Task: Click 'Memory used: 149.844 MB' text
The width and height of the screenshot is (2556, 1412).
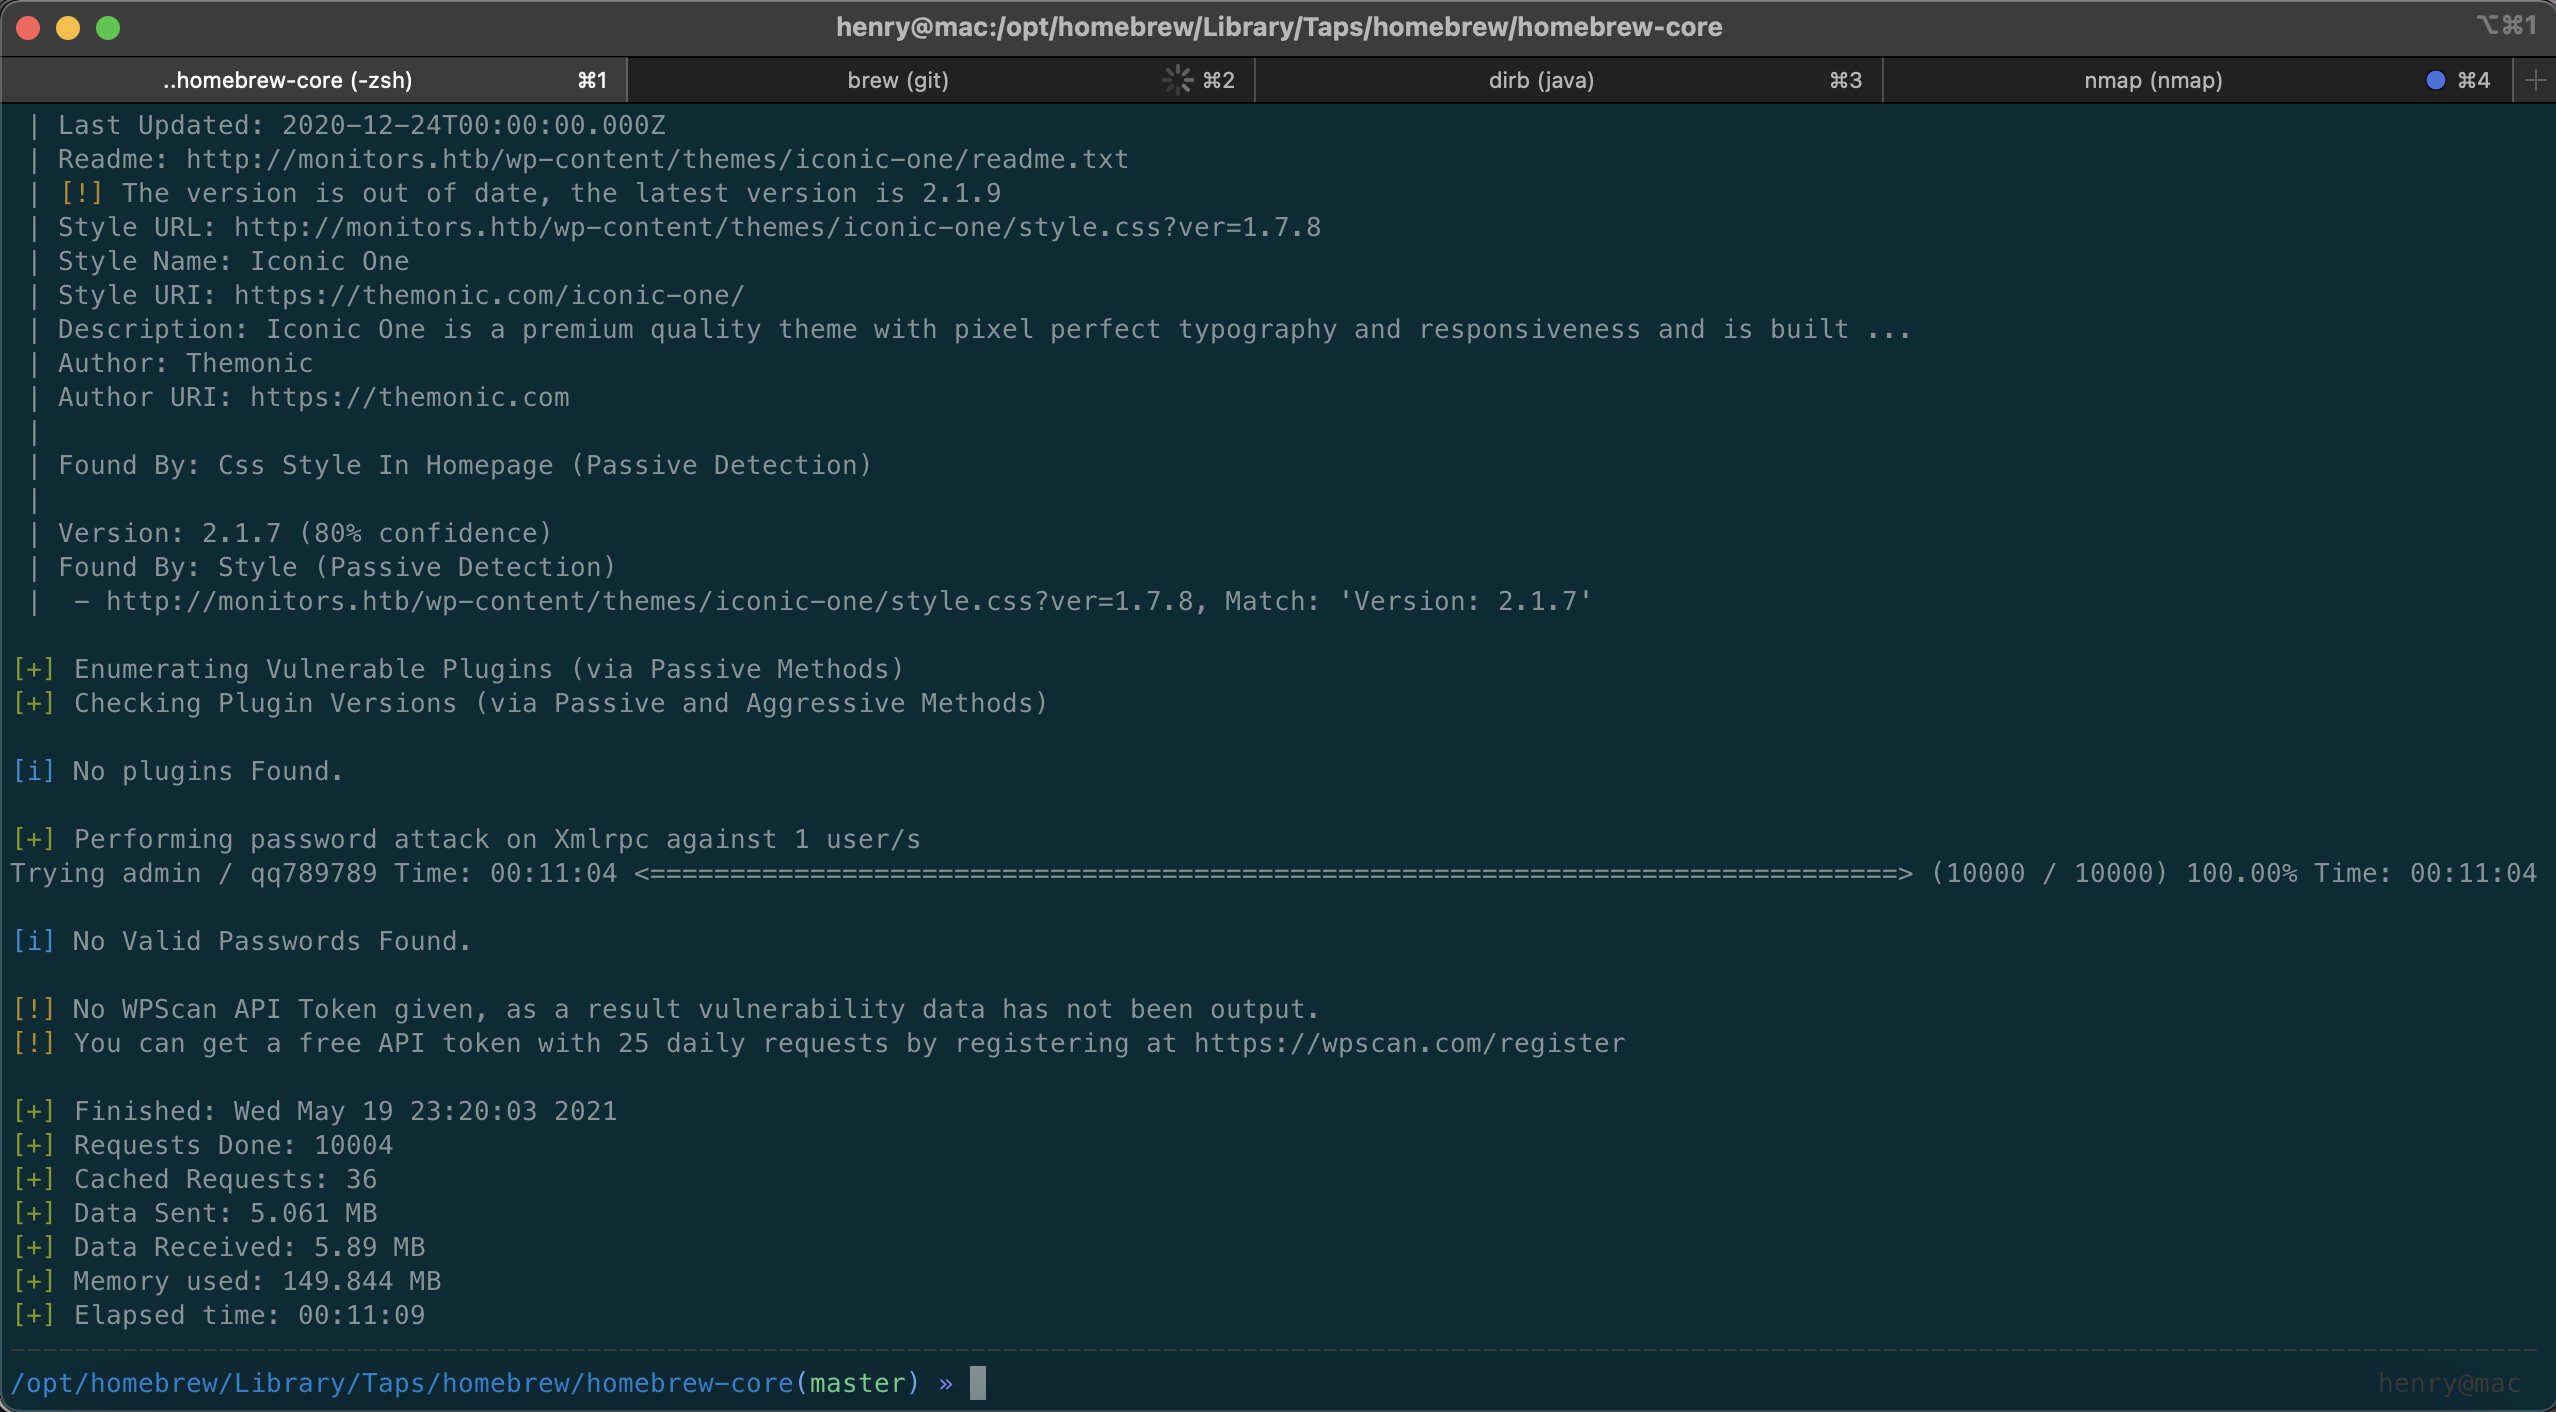Action: (x=258, y=1281)
